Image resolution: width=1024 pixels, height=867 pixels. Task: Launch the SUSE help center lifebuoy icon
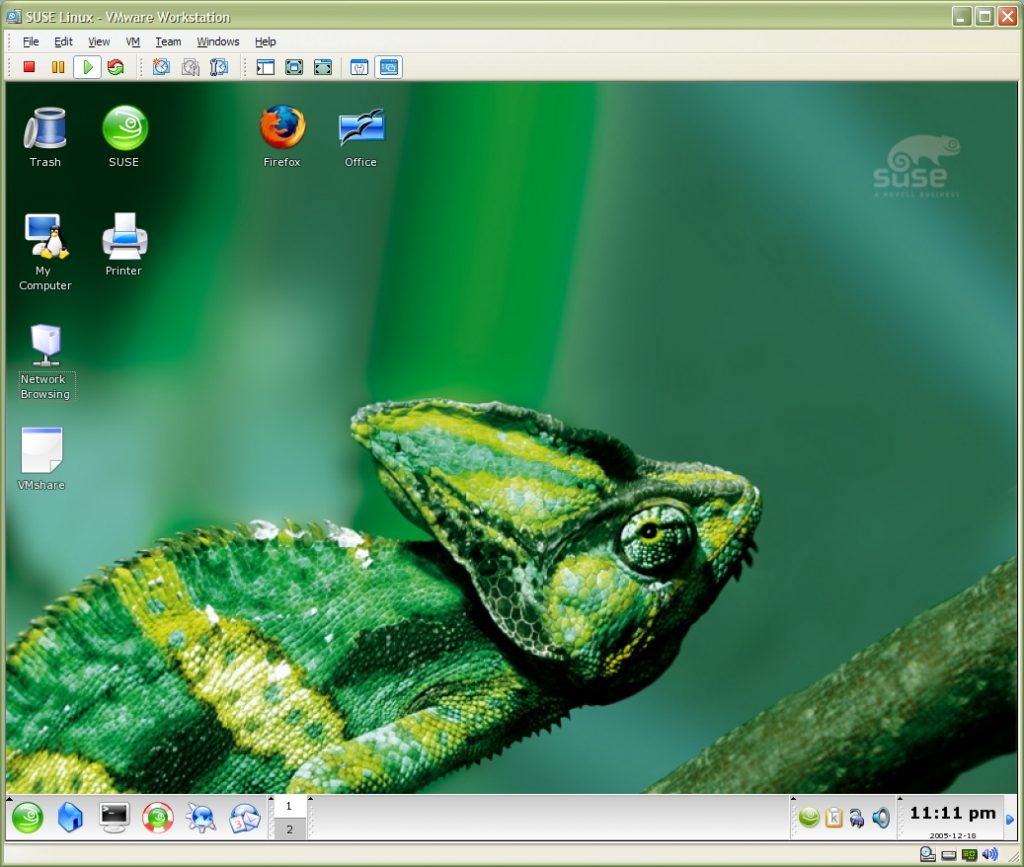(157, 817)
